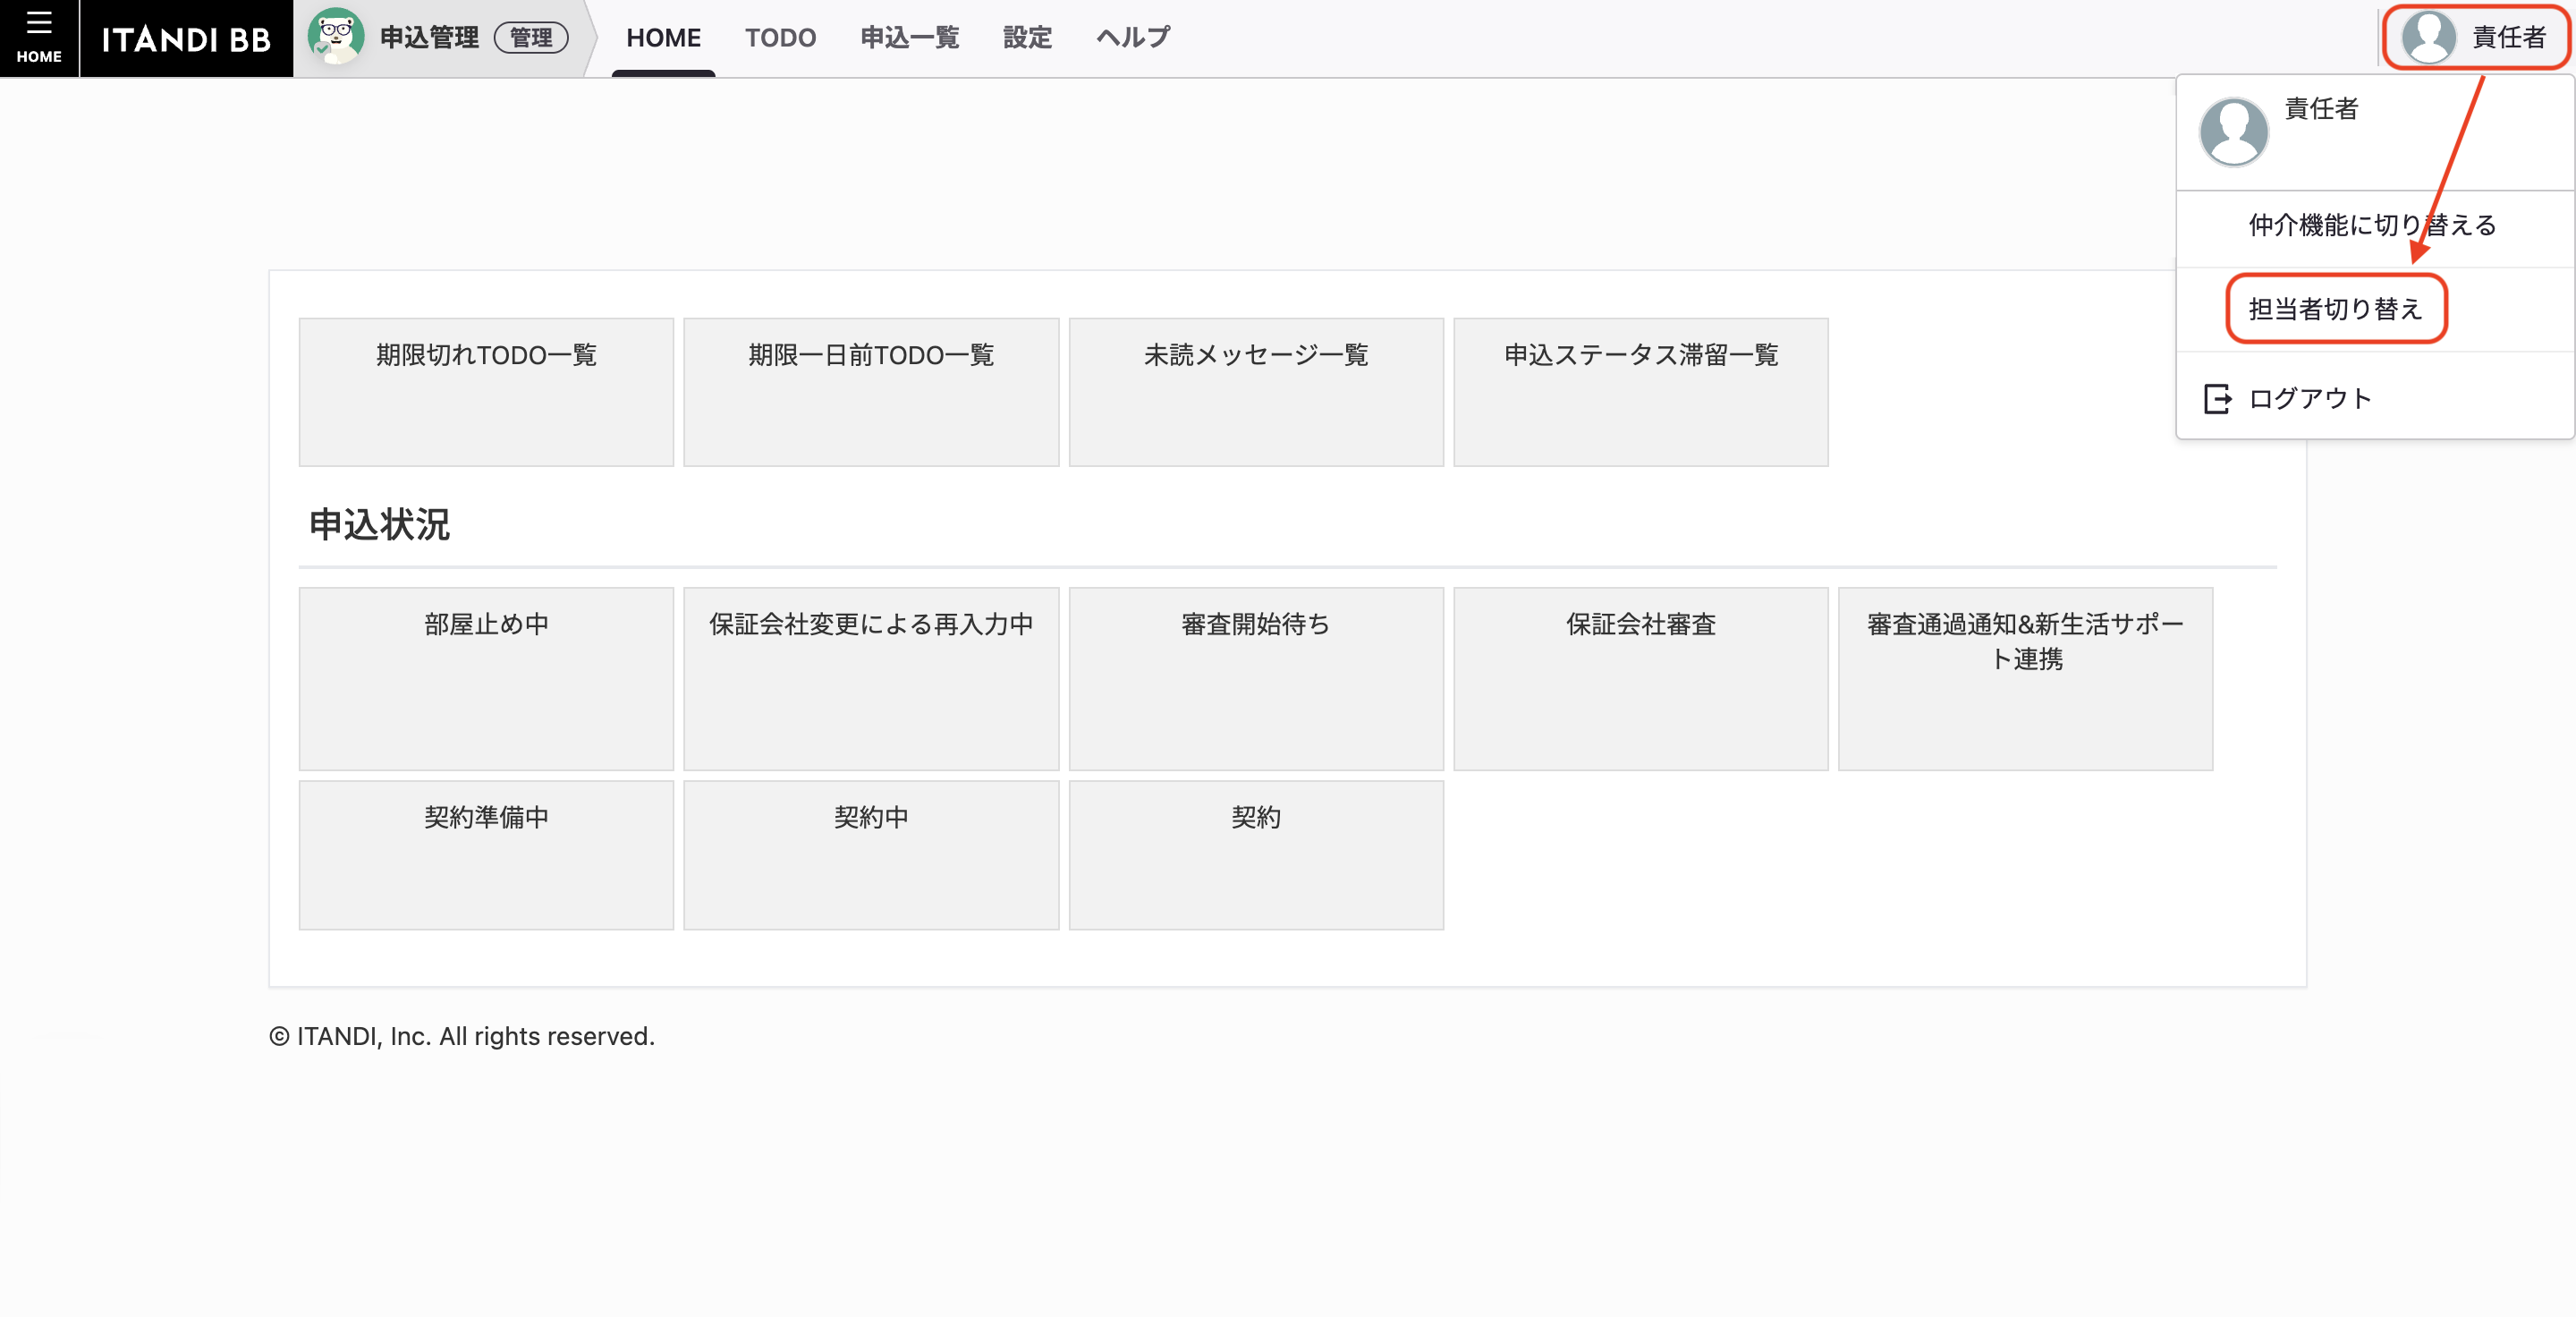2576x1317 pixels.
Task: Open the 契約 status card
Action: click(x=1256, y=855)
